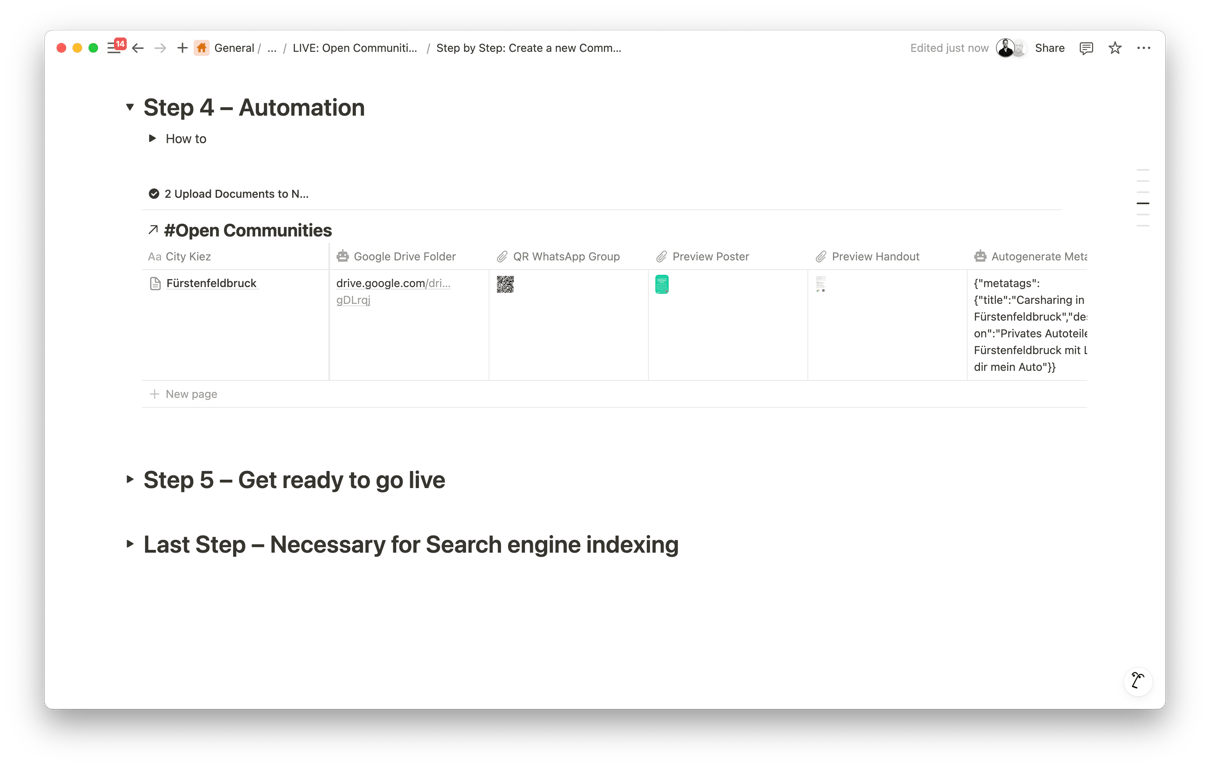This screenshot has width=1210, height=768.
Task: Open the drive.google.com folder link
Action: point(393,291)
